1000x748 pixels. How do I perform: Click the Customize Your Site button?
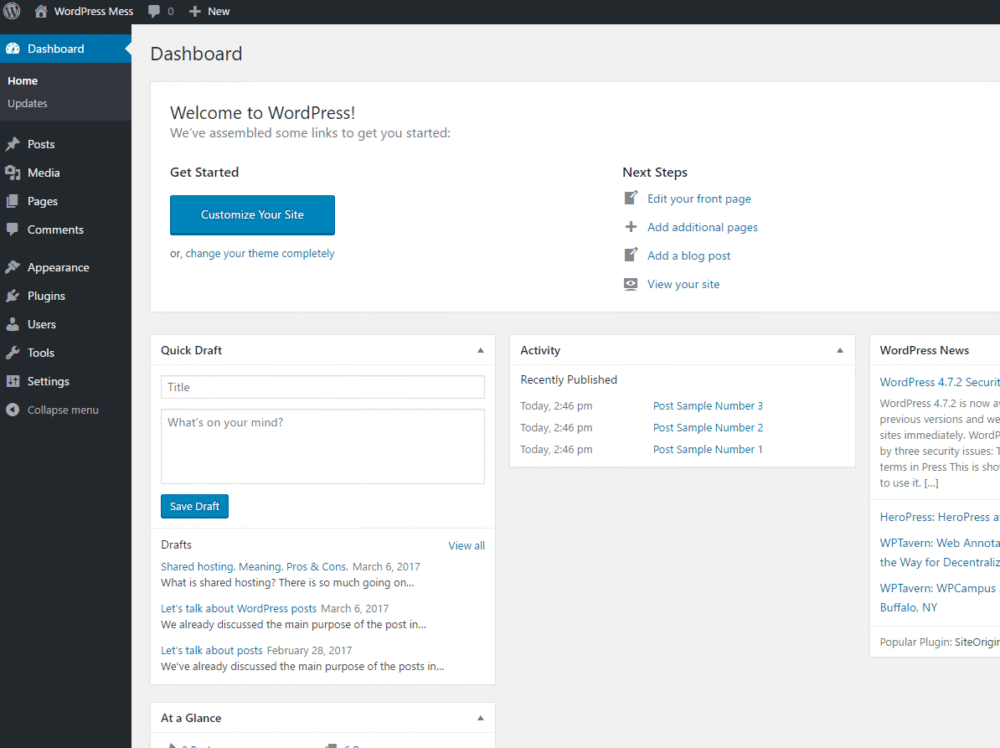coord(252,215)
